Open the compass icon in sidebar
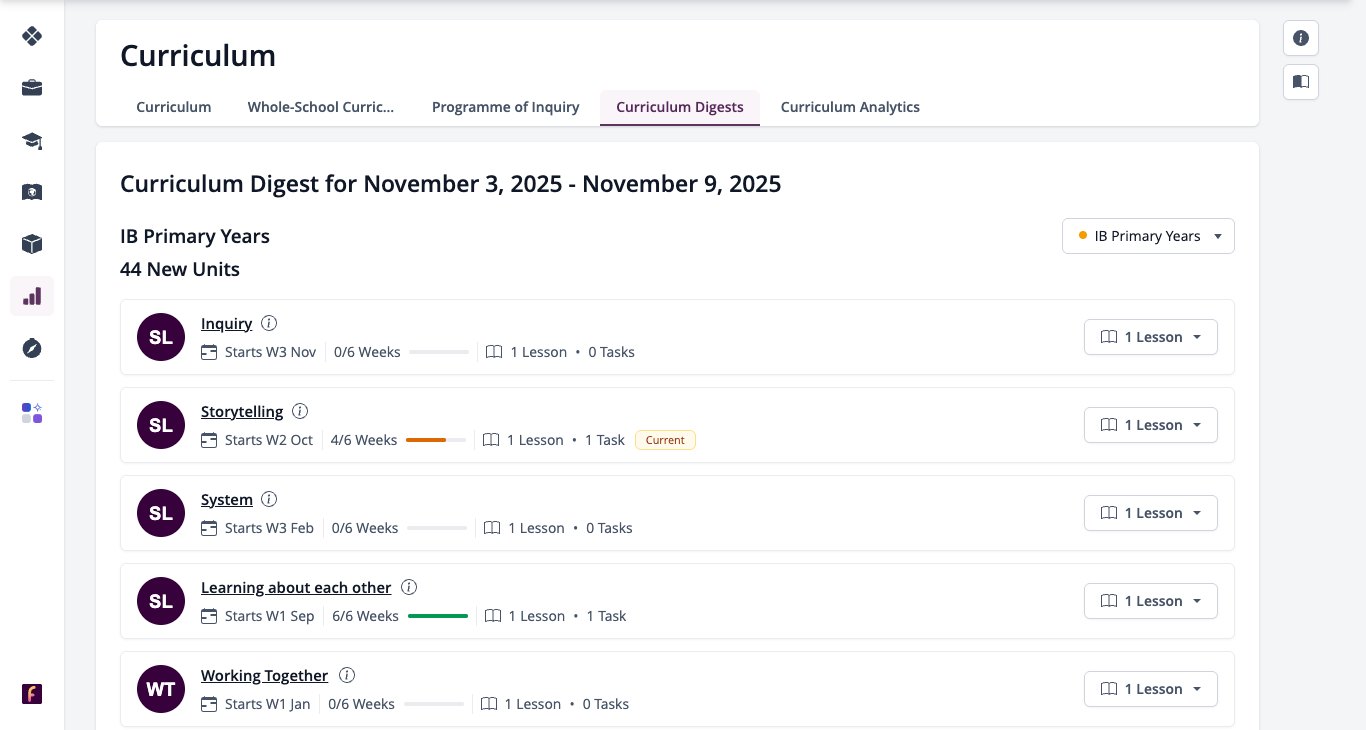Viewport: 1366px width, 730px height. tap(32, 348)
